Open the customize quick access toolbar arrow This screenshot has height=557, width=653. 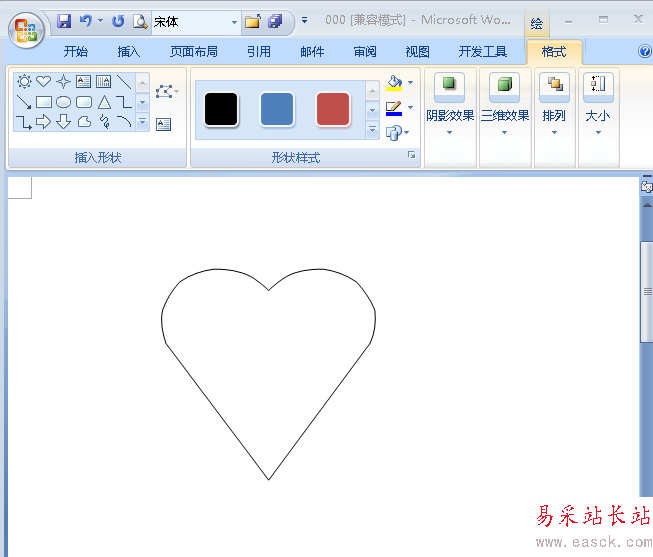coord(304,20)
